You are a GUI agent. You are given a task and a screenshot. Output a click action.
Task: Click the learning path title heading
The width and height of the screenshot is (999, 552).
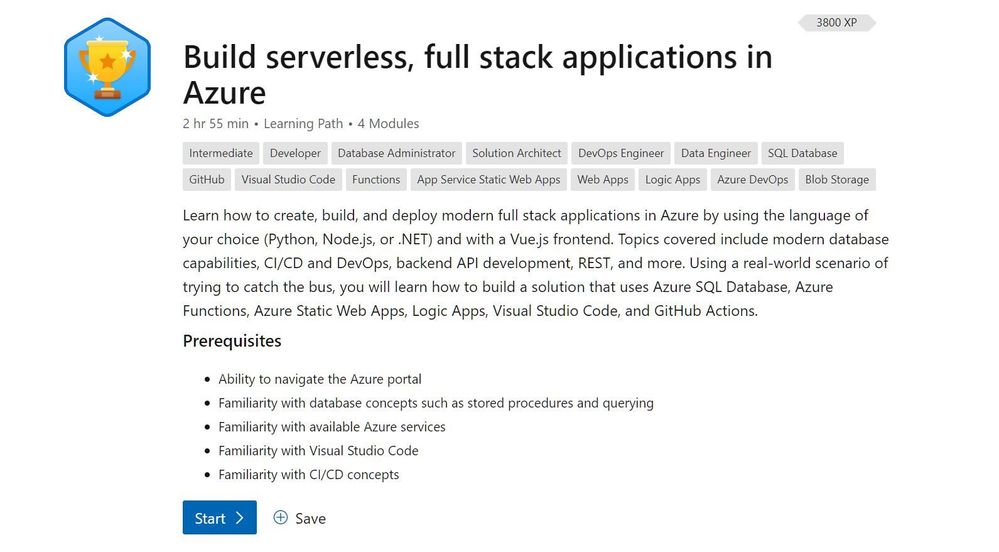pos(478,74)
